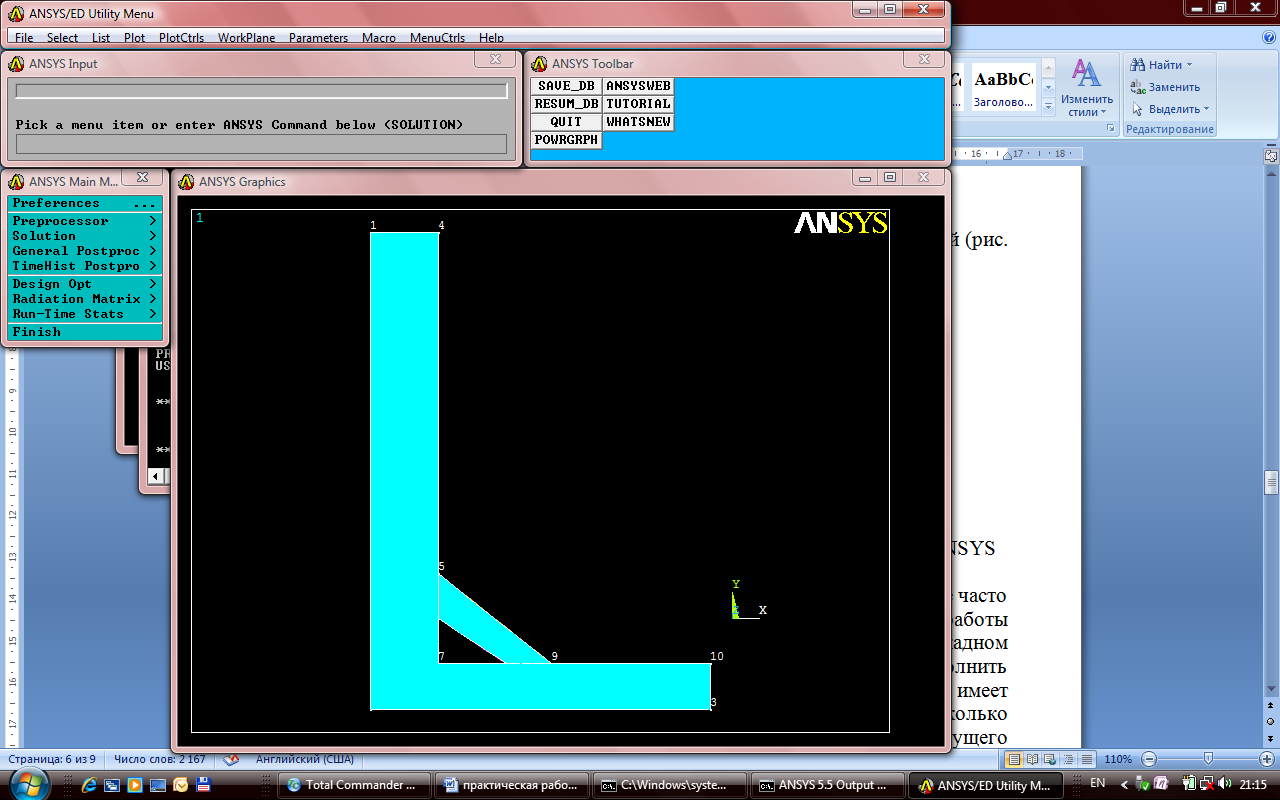This screenshot has height=800, width=1280.
Task: Expand the Design Opt menu item
Action: [x=84, y=284]
